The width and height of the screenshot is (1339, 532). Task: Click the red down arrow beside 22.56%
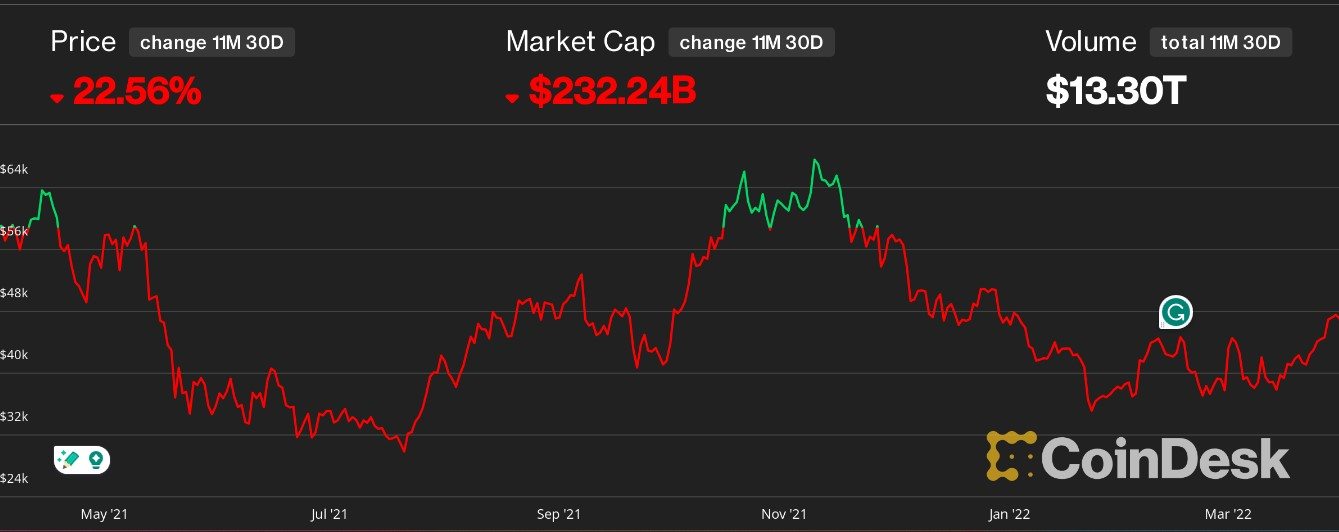(57, 97)
